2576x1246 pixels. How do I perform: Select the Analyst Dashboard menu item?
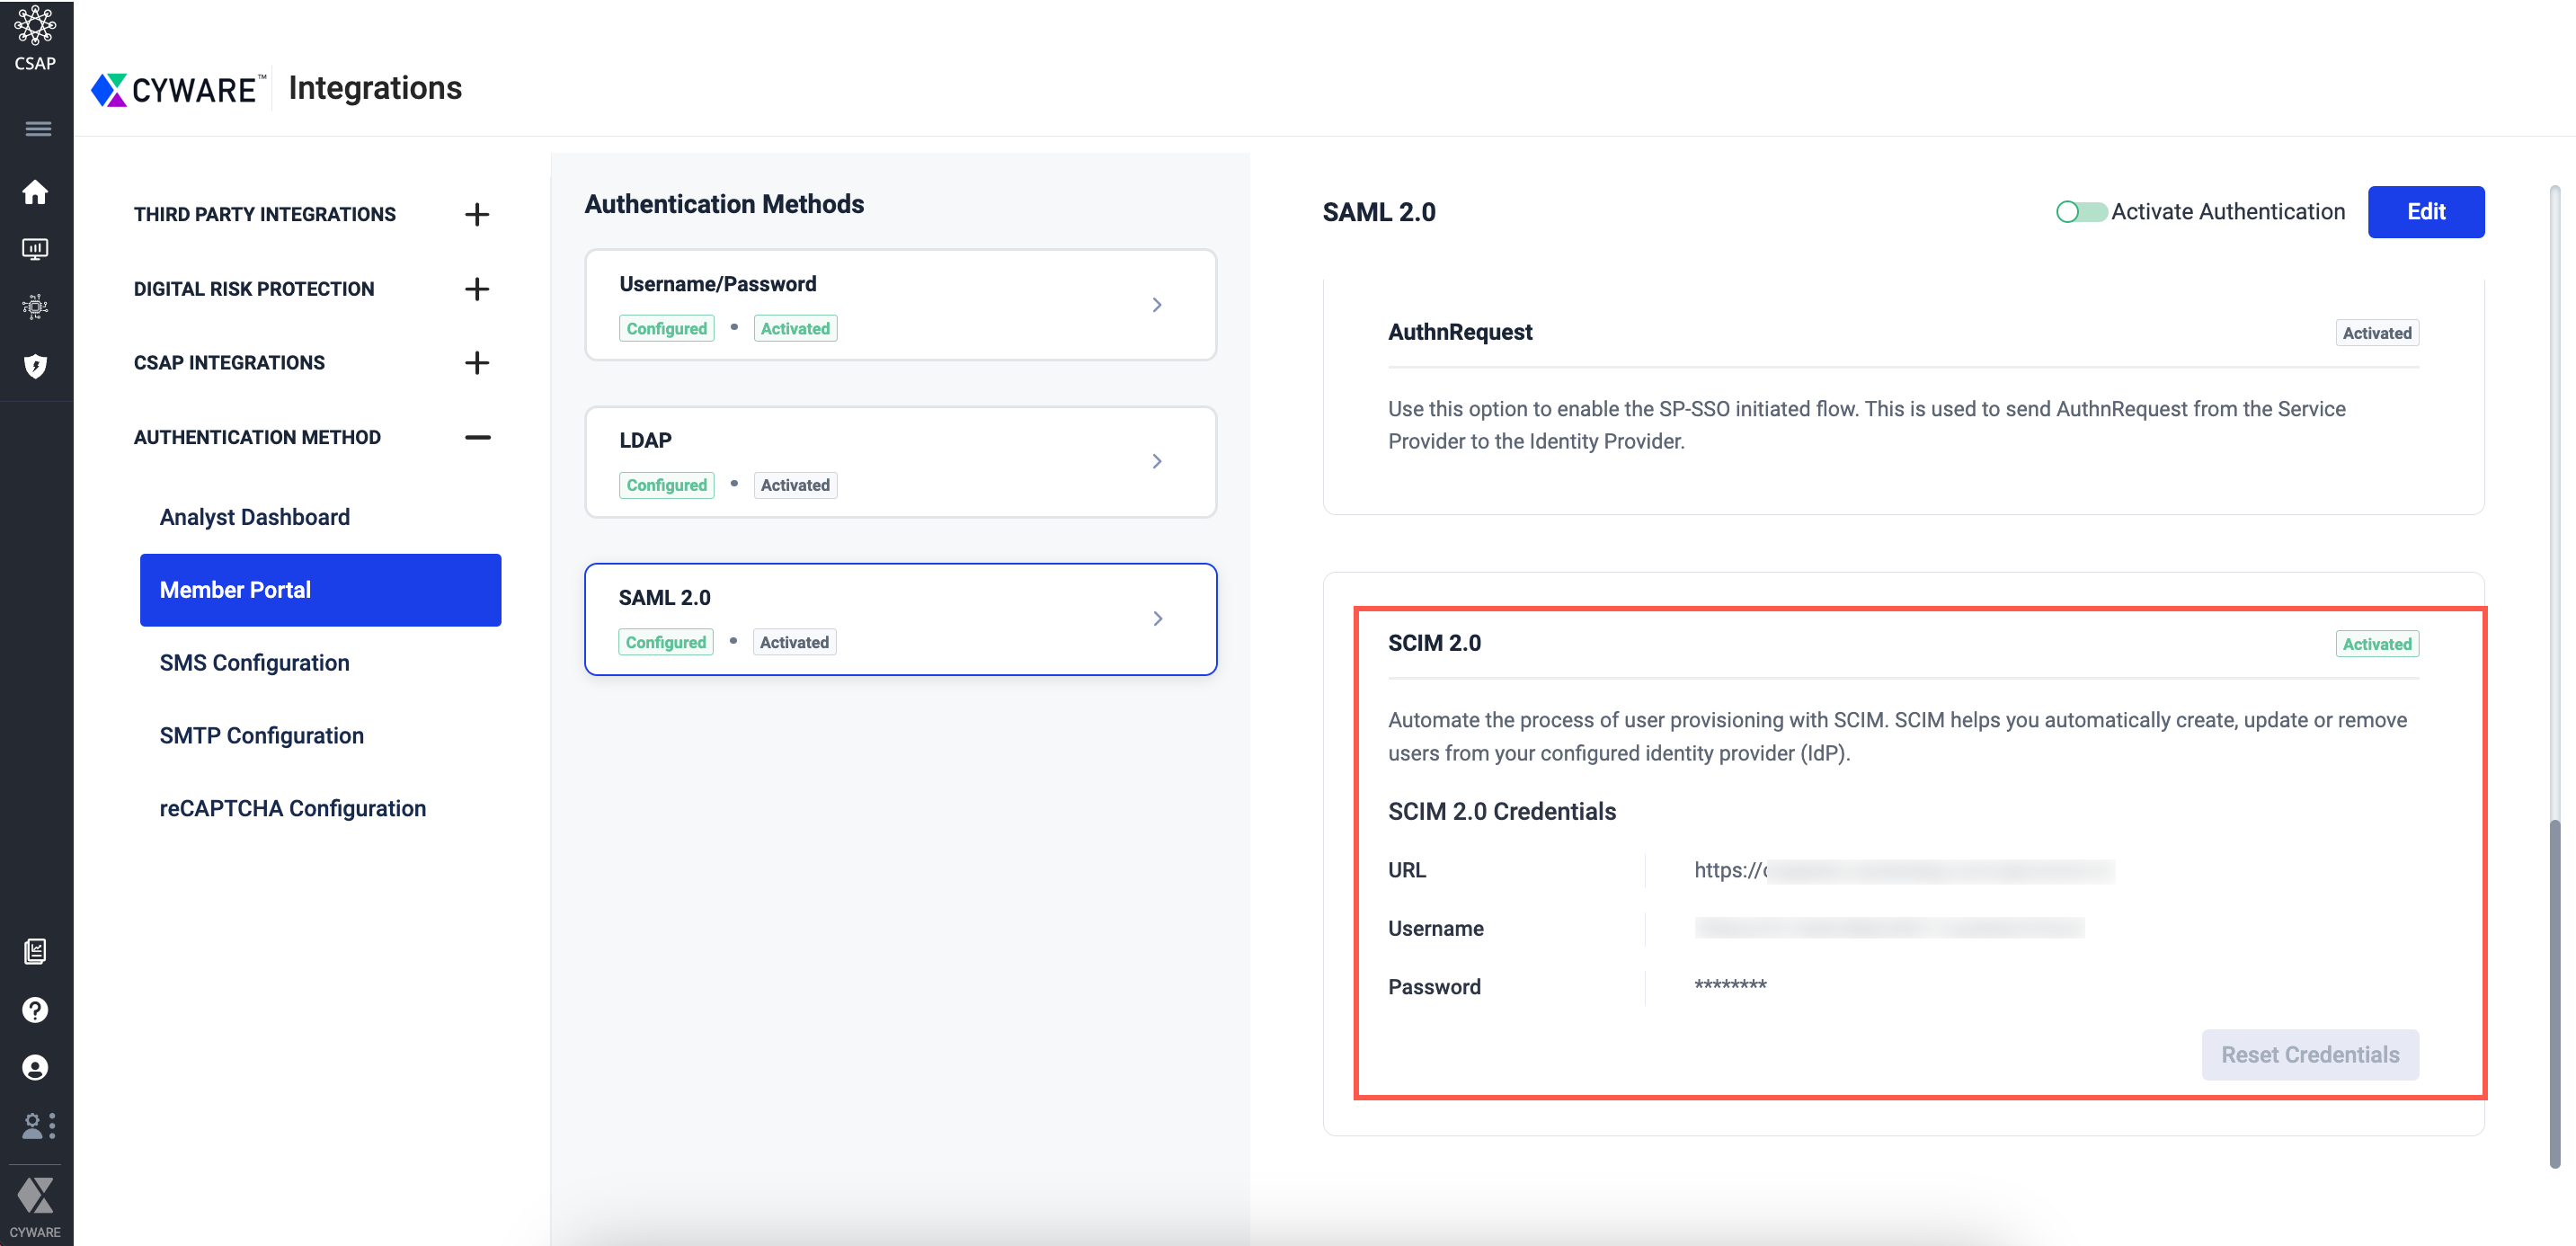click(254, 516)
